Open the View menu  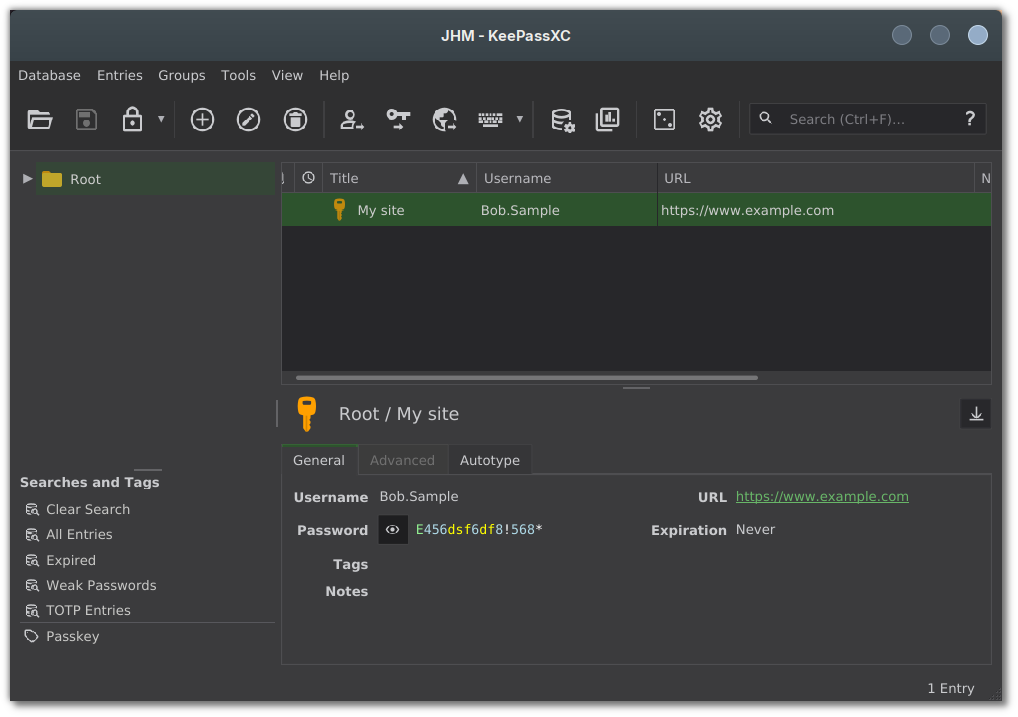pos(287,75)
